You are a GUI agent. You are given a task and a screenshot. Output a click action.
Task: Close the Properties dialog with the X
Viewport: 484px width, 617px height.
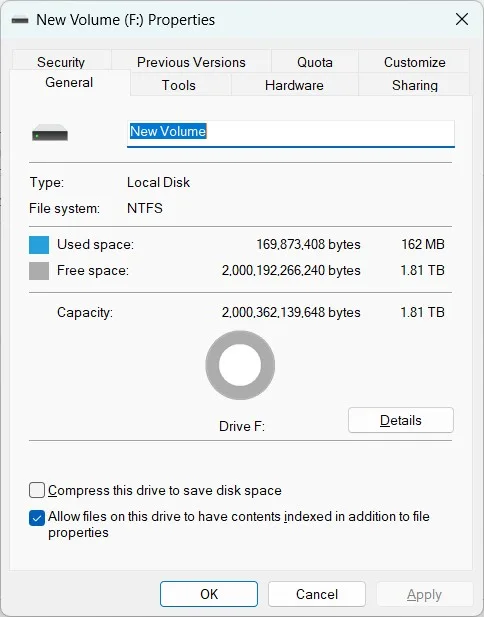462,19
